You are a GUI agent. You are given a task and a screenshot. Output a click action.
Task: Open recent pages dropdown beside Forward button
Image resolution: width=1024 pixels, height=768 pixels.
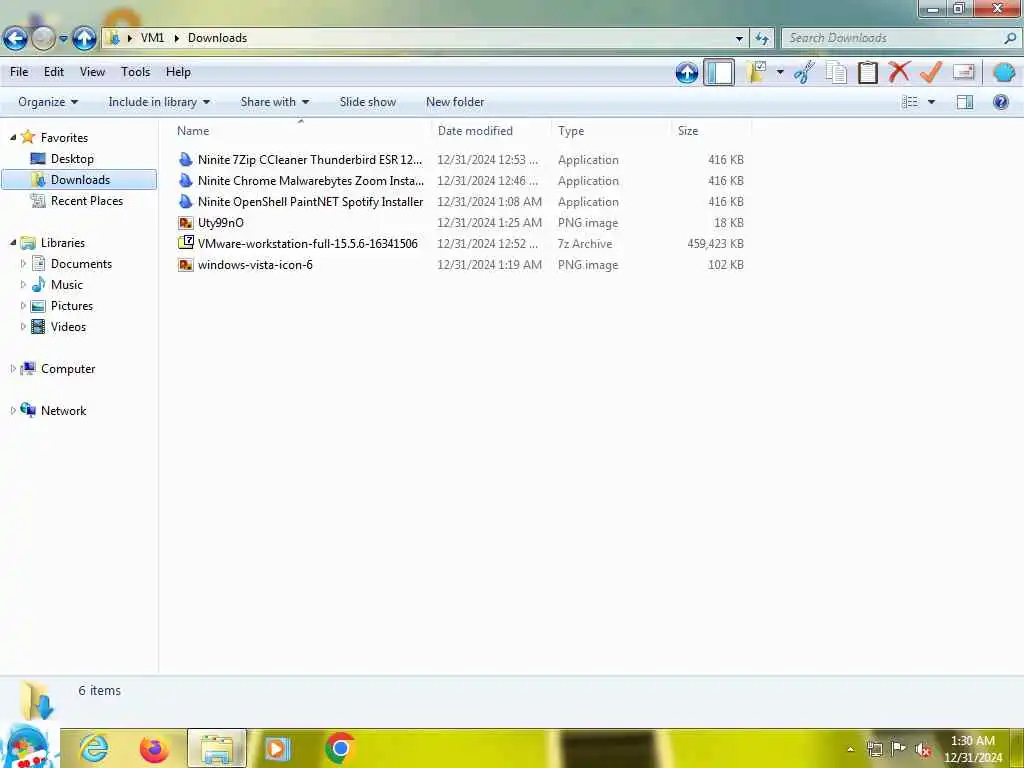[x=63, y=39]
